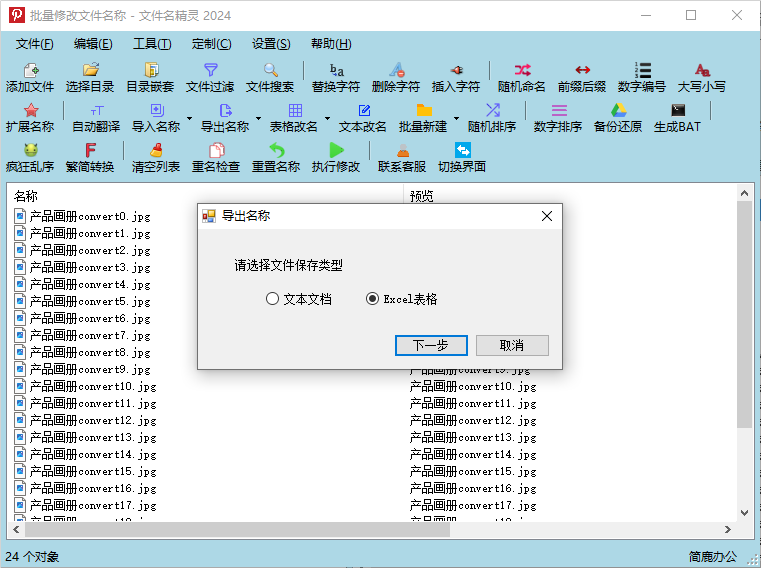Open the 选择目录 folder tool

tap(90, 78)
